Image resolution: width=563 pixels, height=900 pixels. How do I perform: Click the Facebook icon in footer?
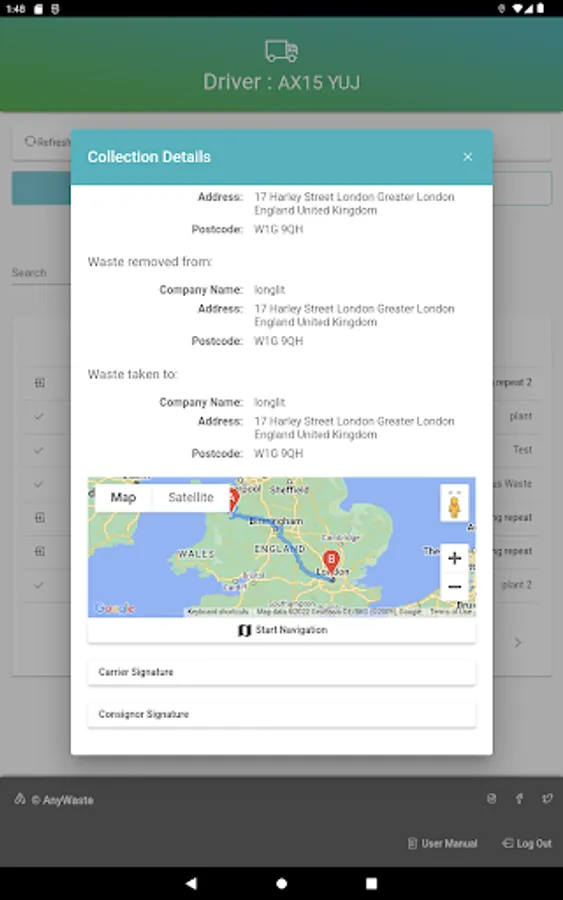pos(519,798)
